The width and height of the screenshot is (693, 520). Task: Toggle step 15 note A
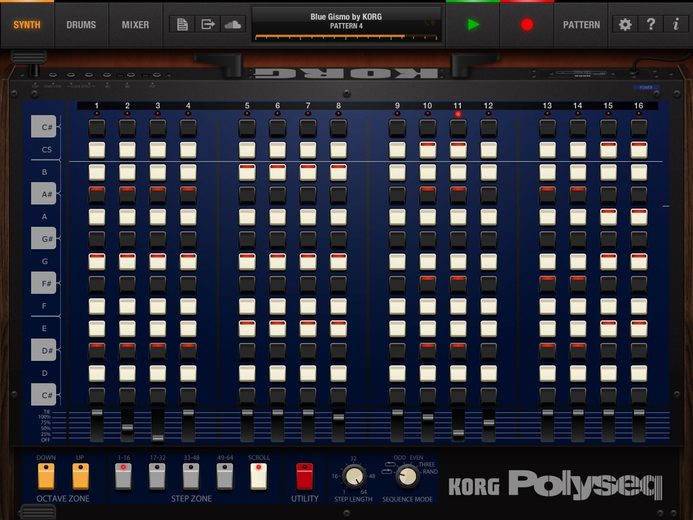[608, 217]
